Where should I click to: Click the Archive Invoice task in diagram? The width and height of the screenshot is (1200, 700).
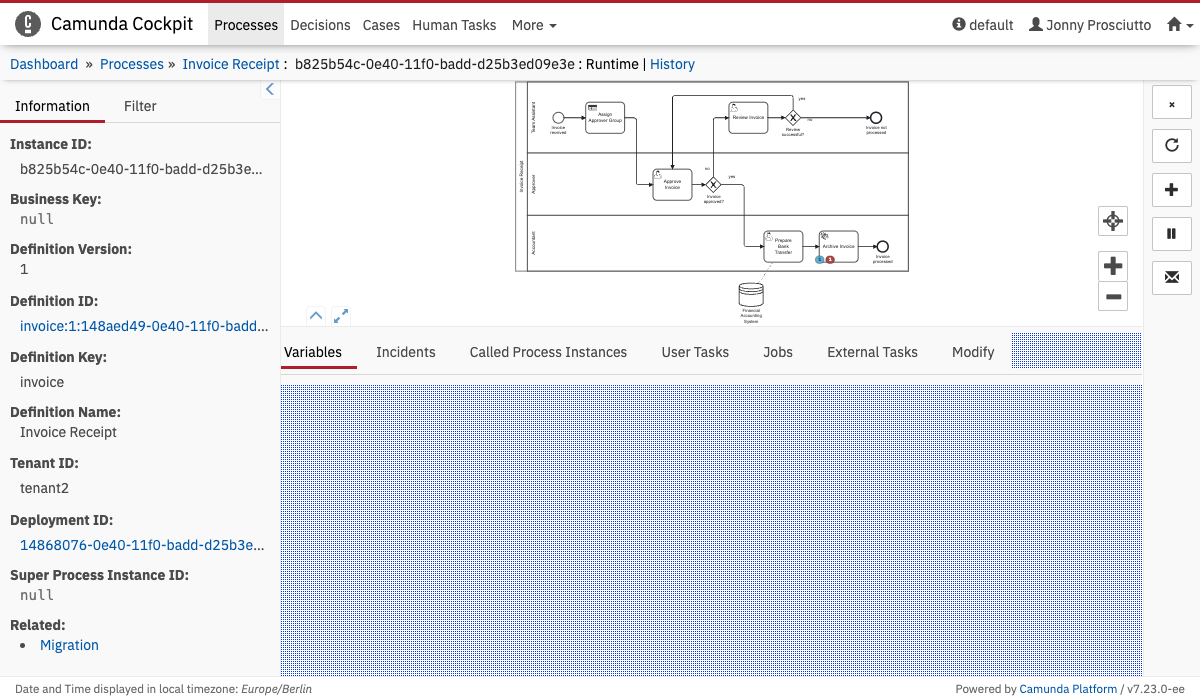[x=838, y=246]
